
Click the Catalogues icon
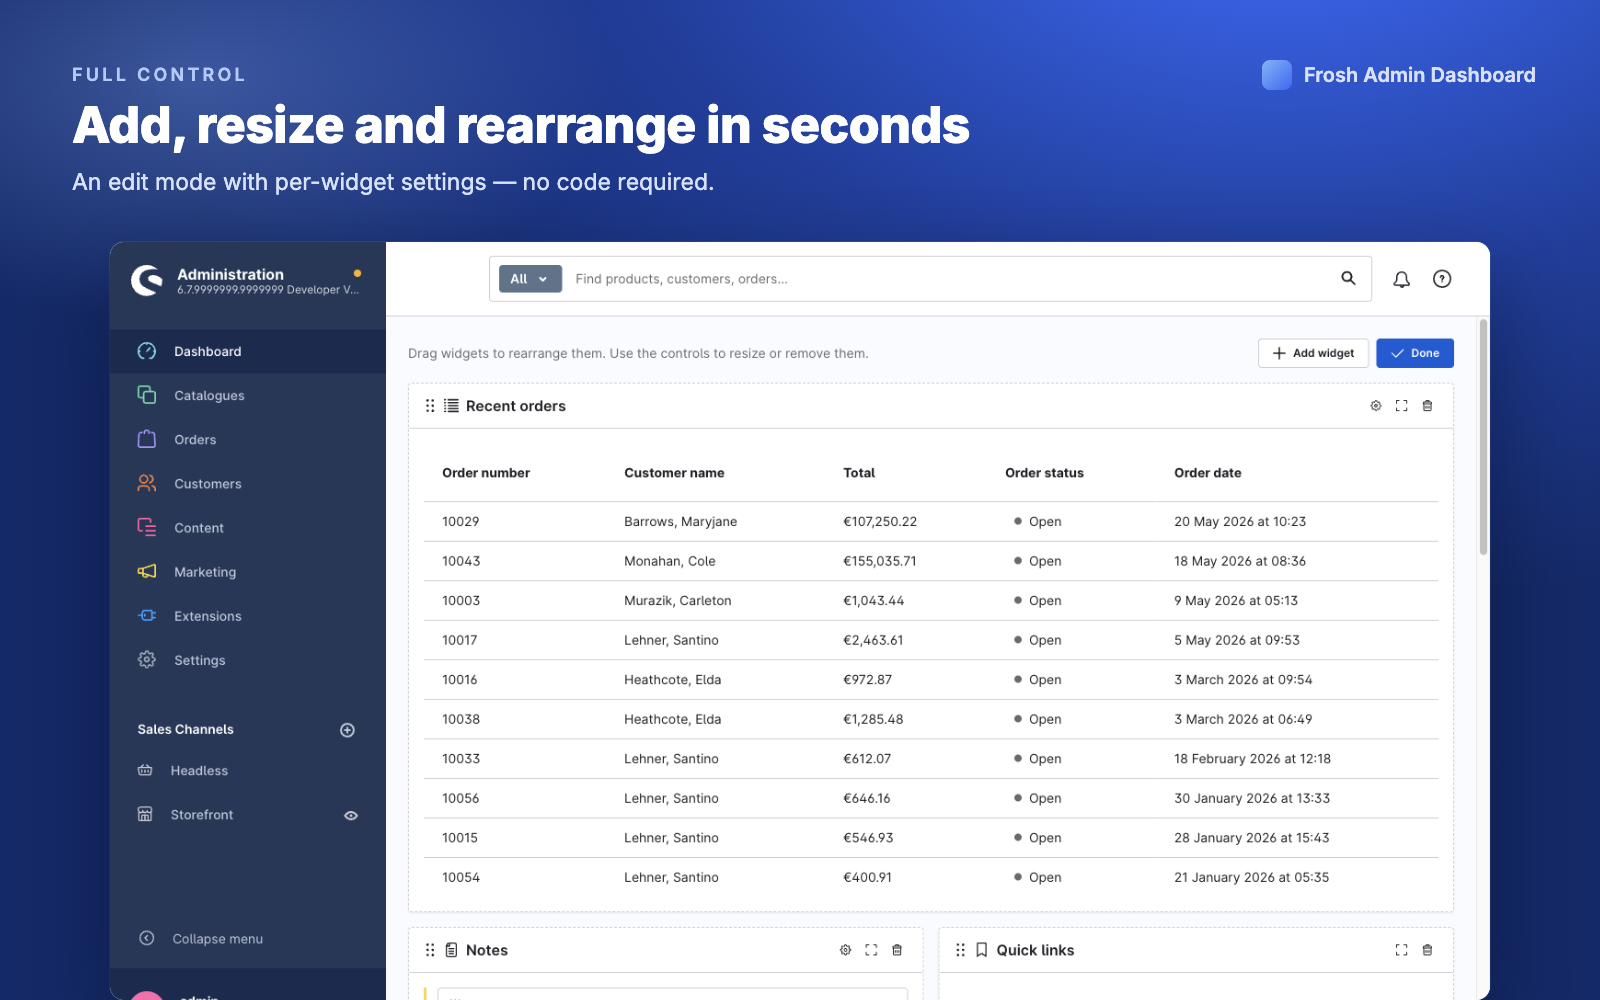[x=147, y=395]
